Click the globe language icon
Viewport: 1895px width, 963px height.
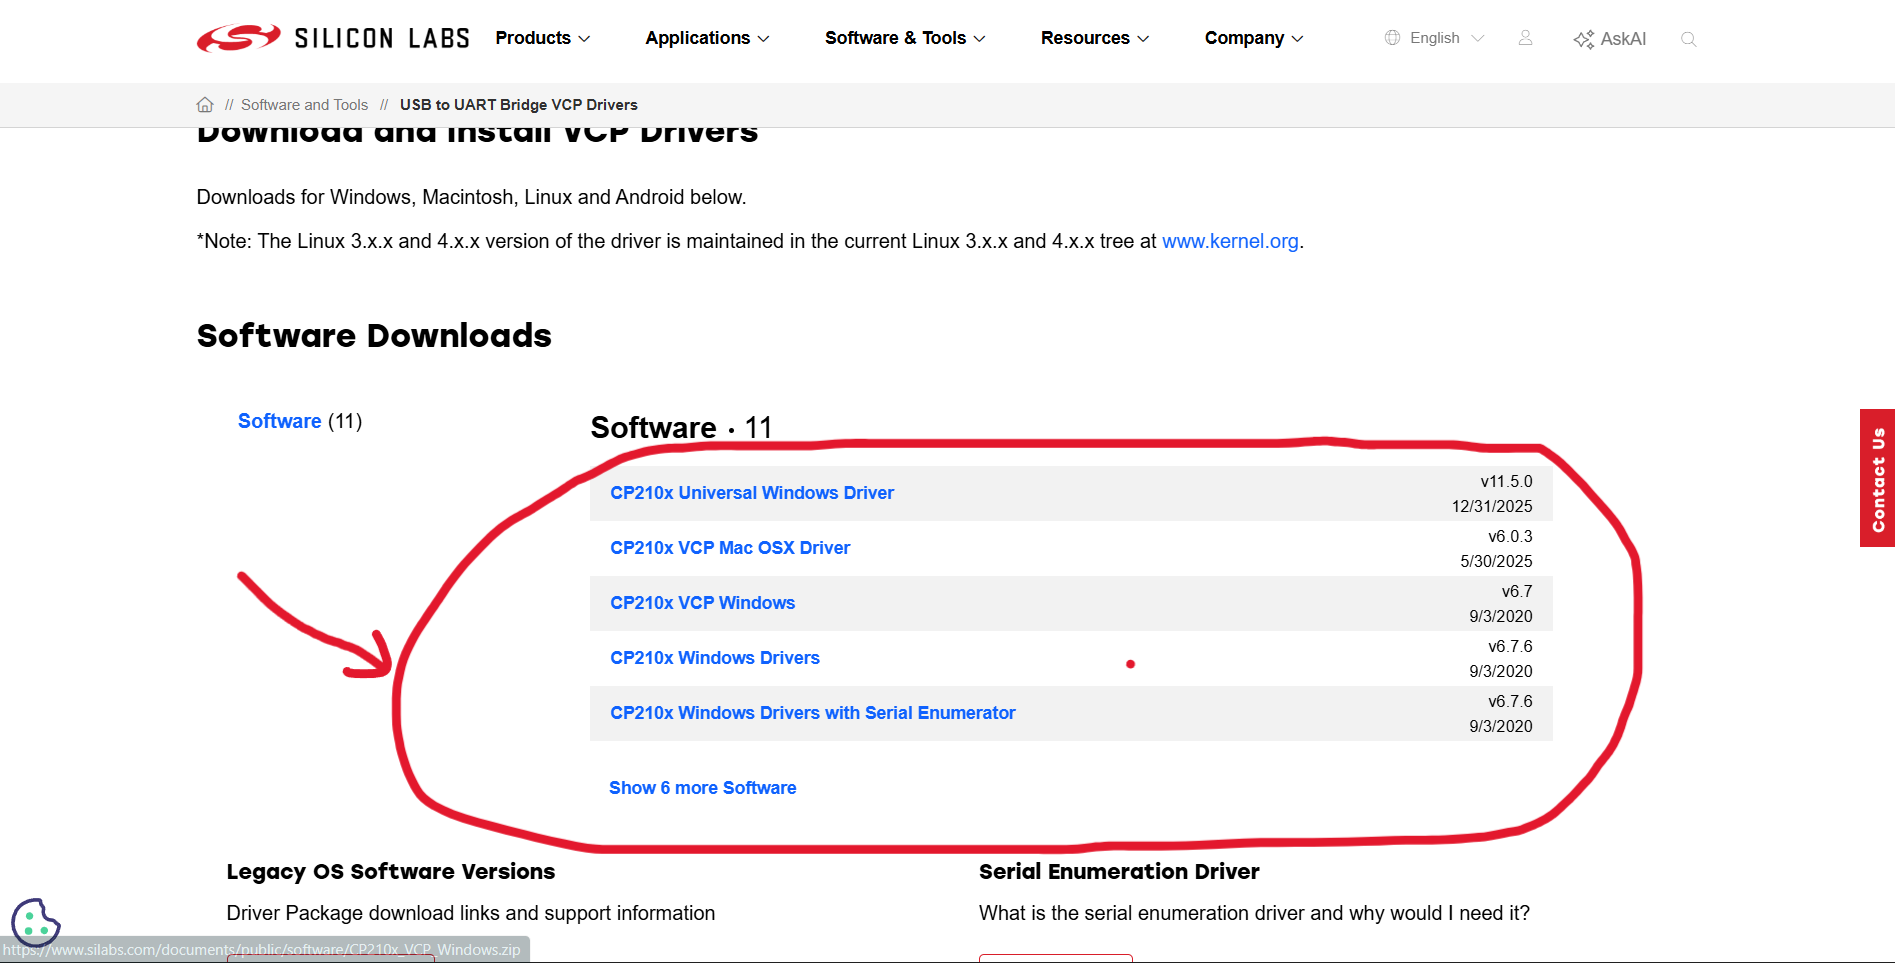(x=1392, y=38)
